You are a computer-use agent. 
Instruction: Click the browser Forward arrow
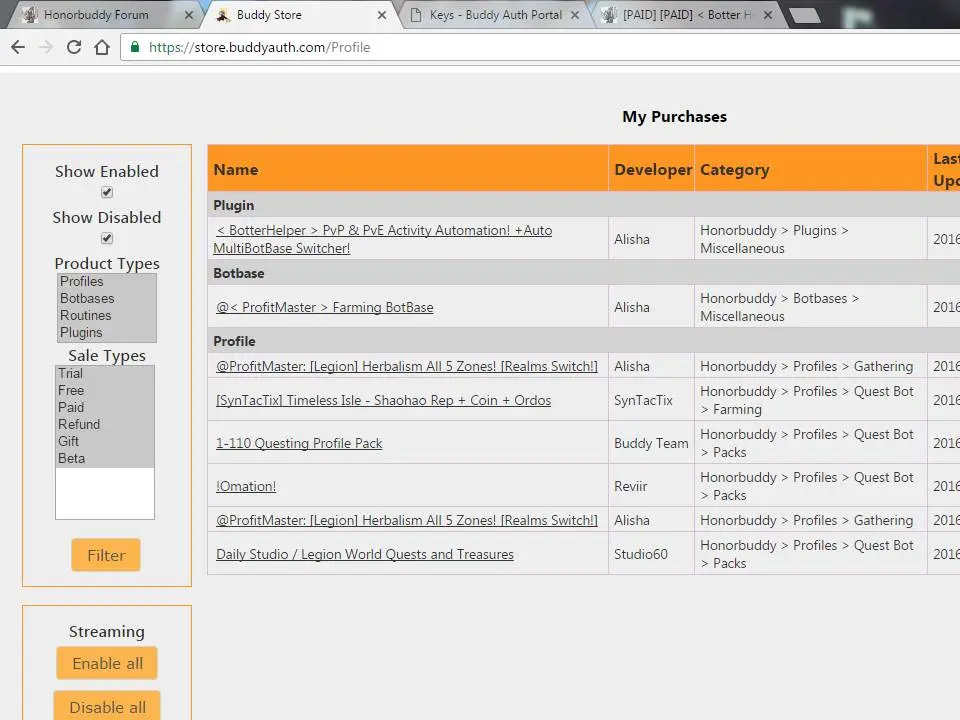(46, 47)
